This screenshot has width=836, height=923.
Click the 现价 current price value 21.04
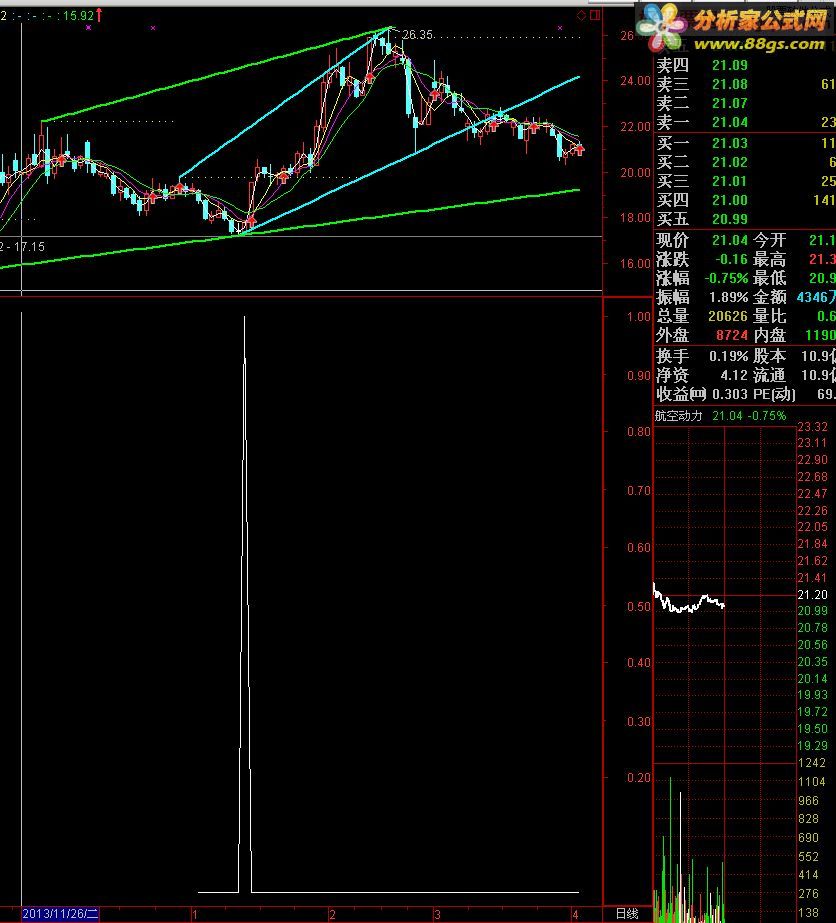click(x=729, y=240)
